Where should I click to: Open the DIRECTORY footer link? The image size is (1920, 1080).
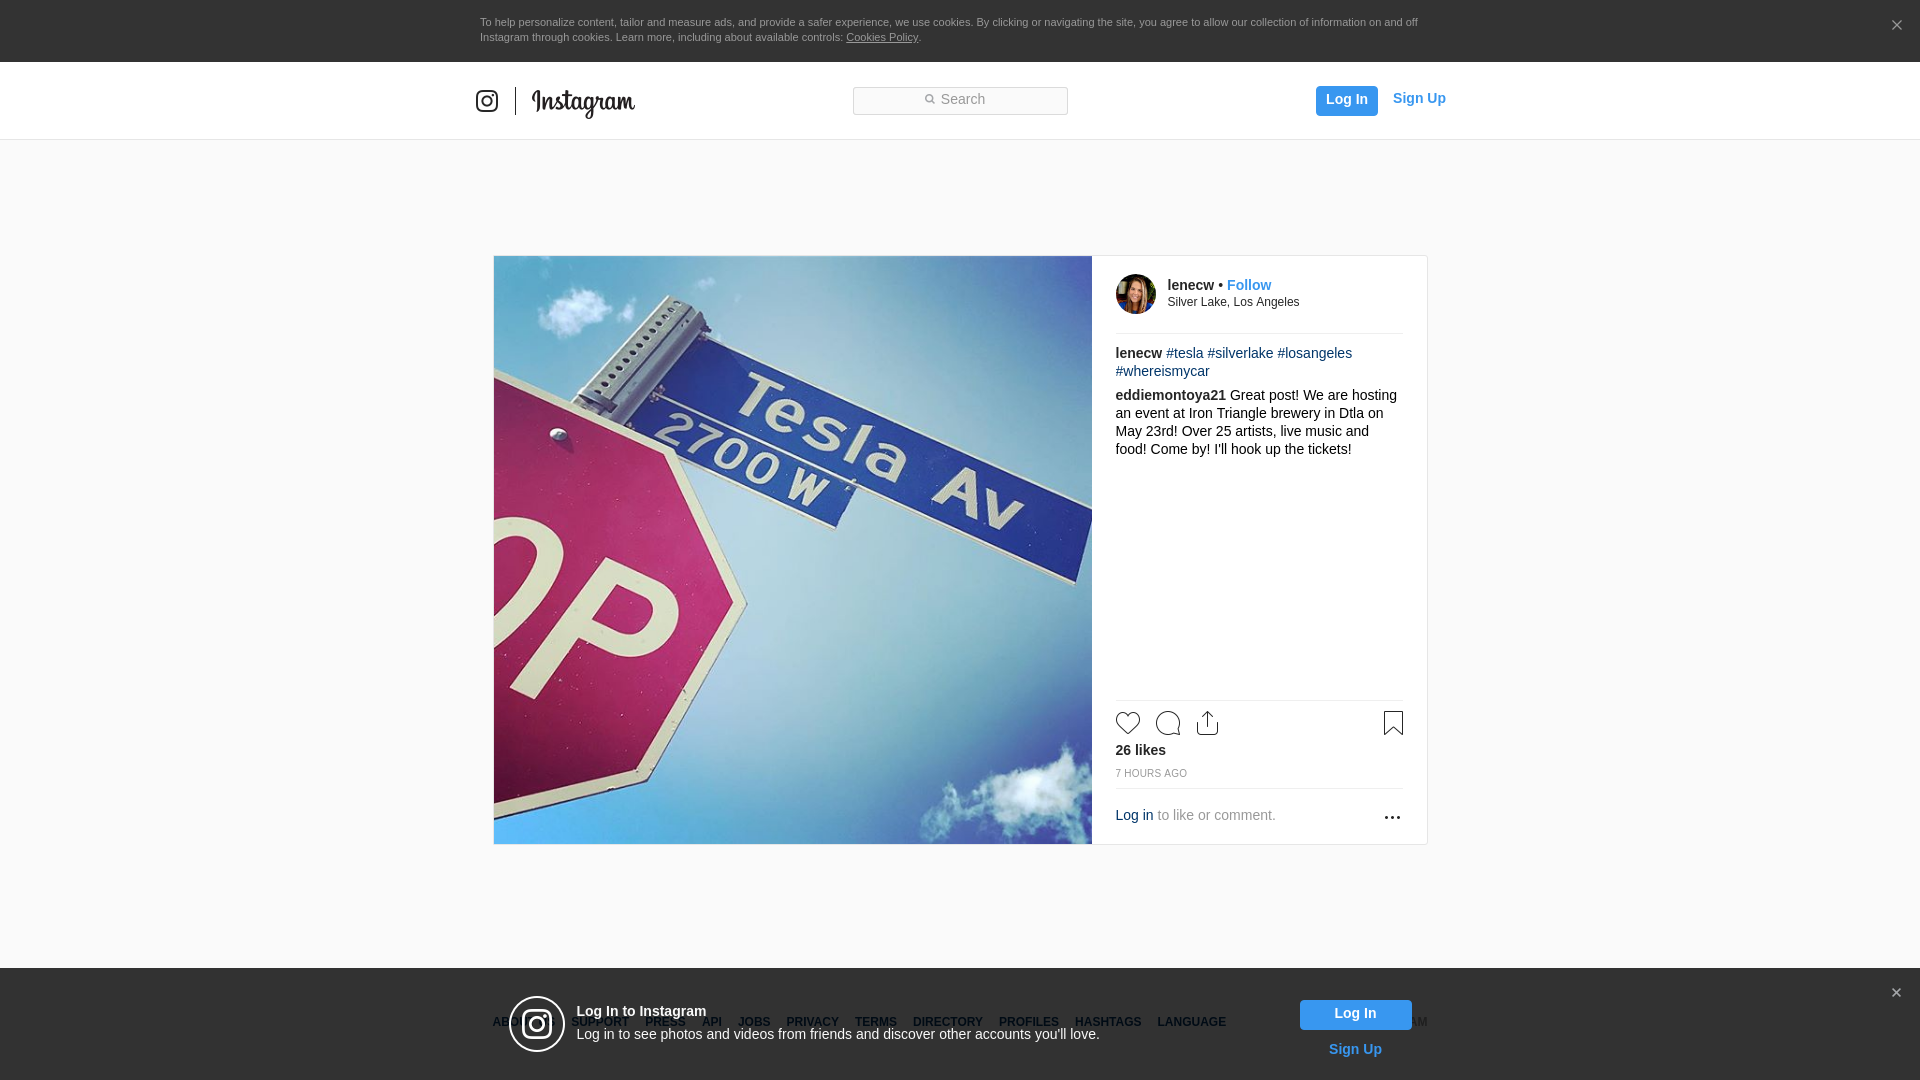pos(947,1022)
